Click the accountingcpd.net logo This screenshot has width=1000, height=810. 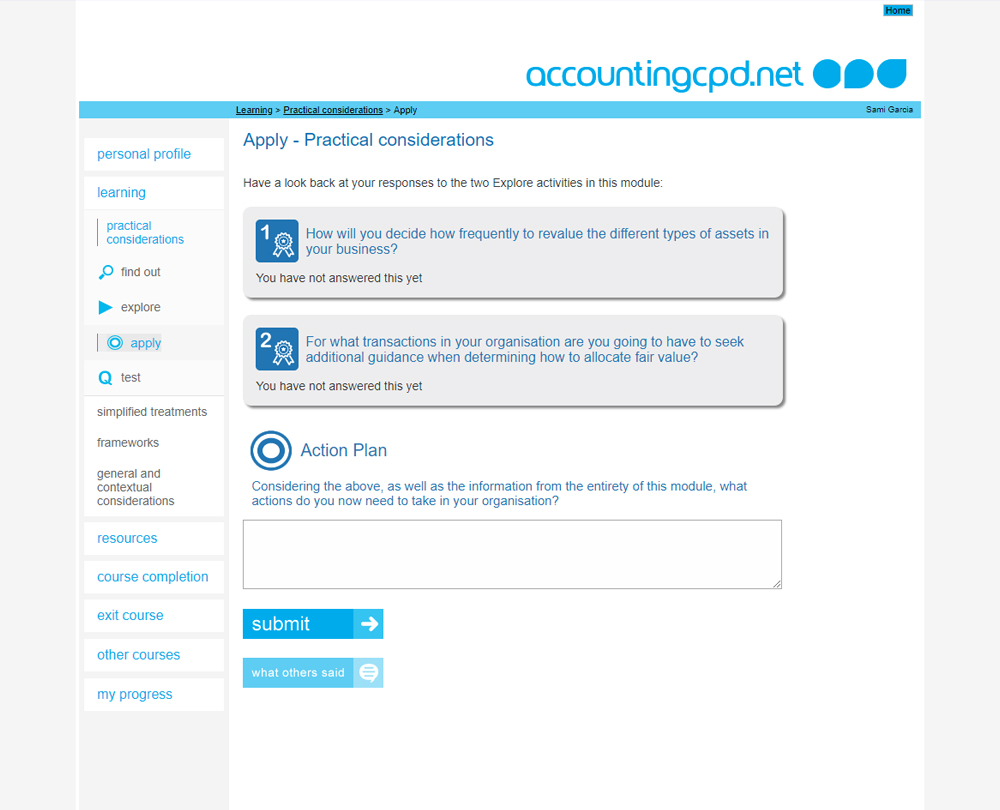[x=715, y=75]
